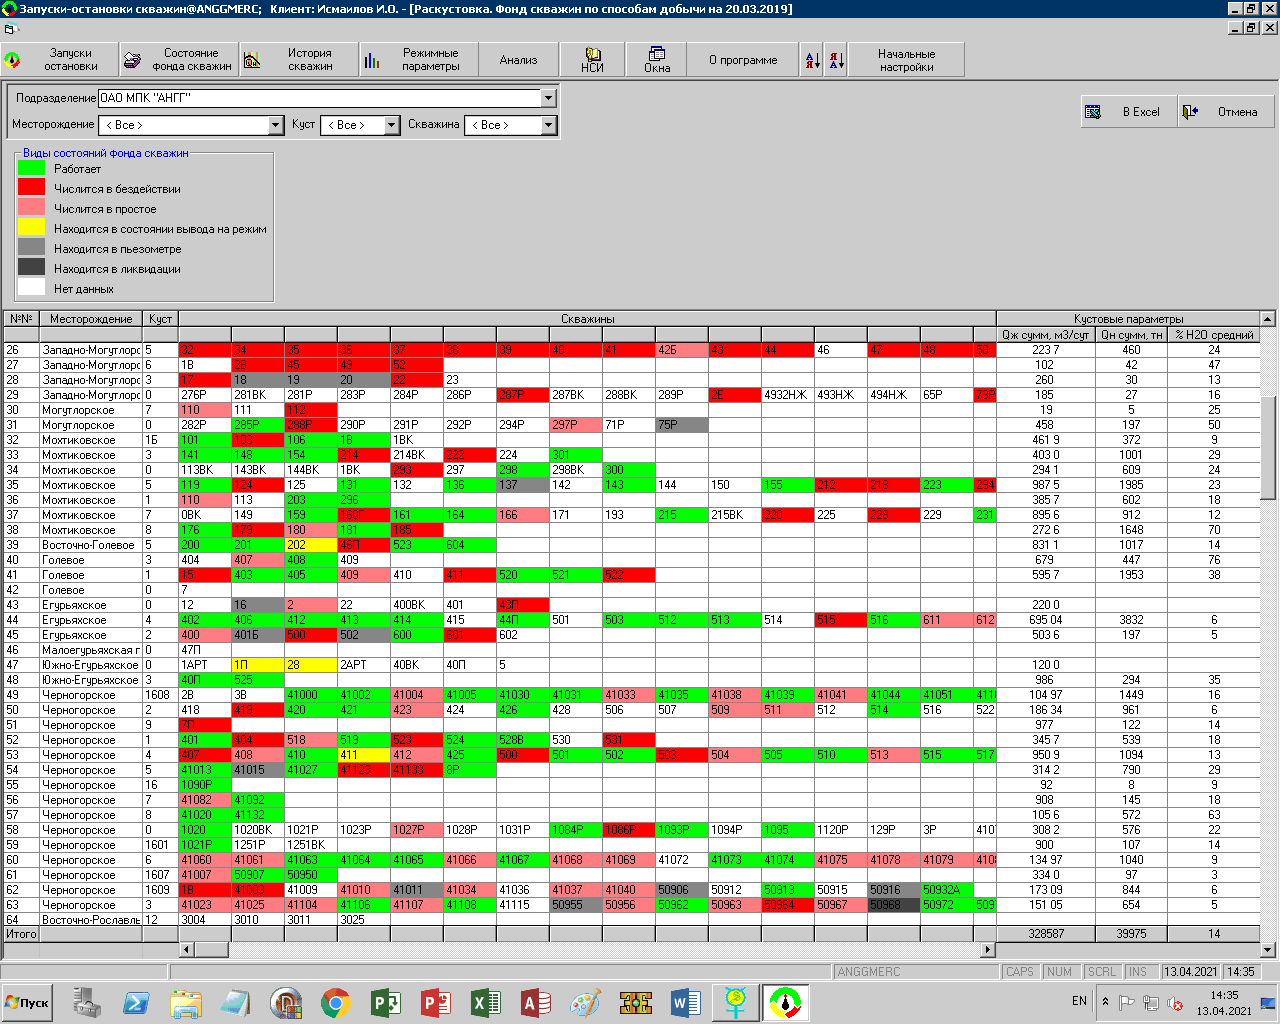The height and width of the screenshot is (1024, 1280).
Task: Open Google Chrome from the taskbar
Action: 336,1003
